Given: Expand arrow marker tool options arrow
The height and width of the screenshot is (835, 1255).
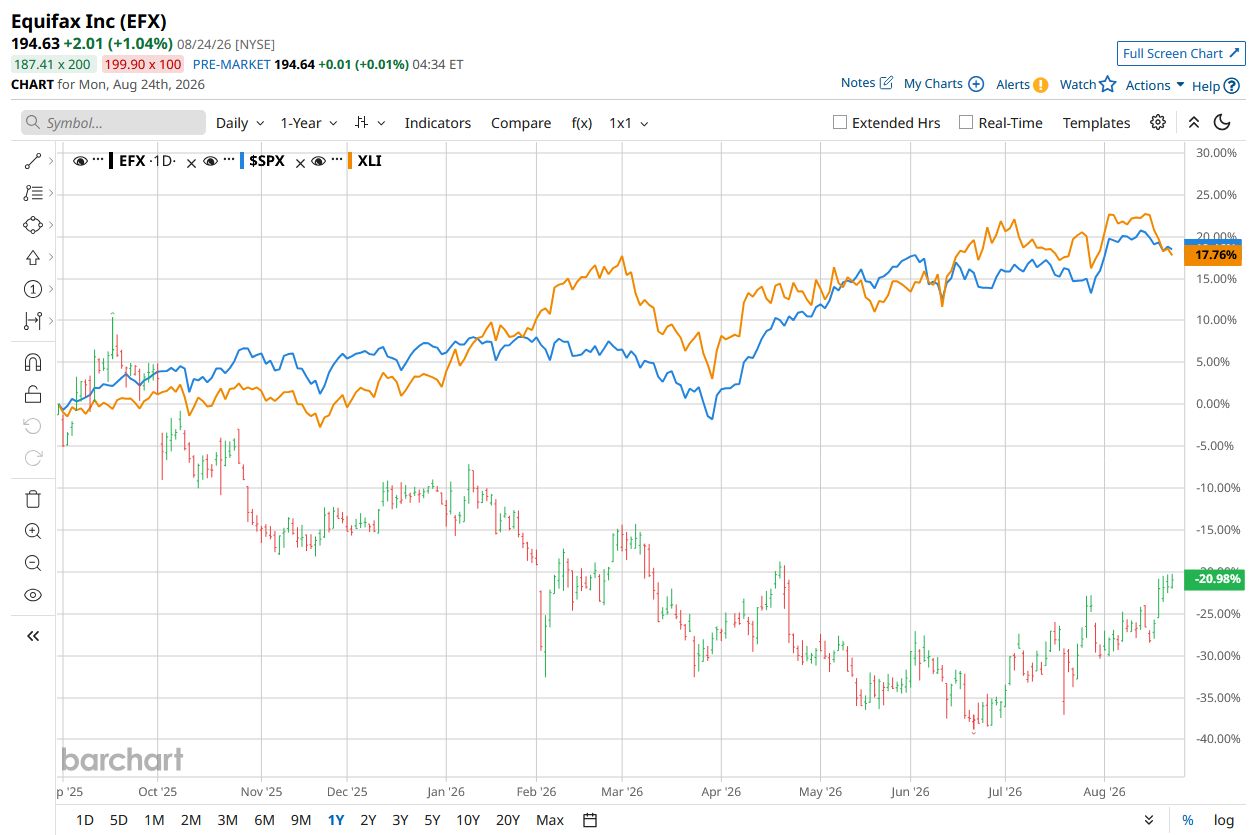Looking at the screenshot, I should [x=51, y=257].
